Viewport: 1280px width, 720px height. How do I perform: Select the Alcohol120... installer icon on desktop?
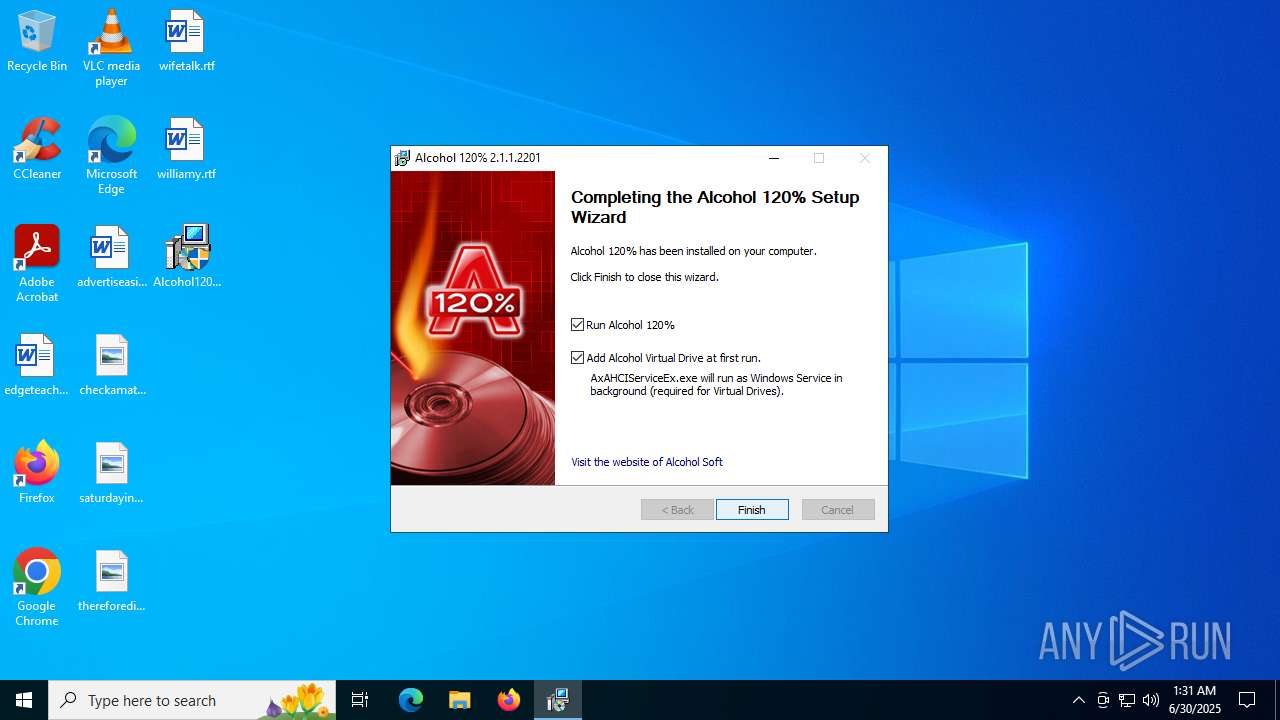186,257
